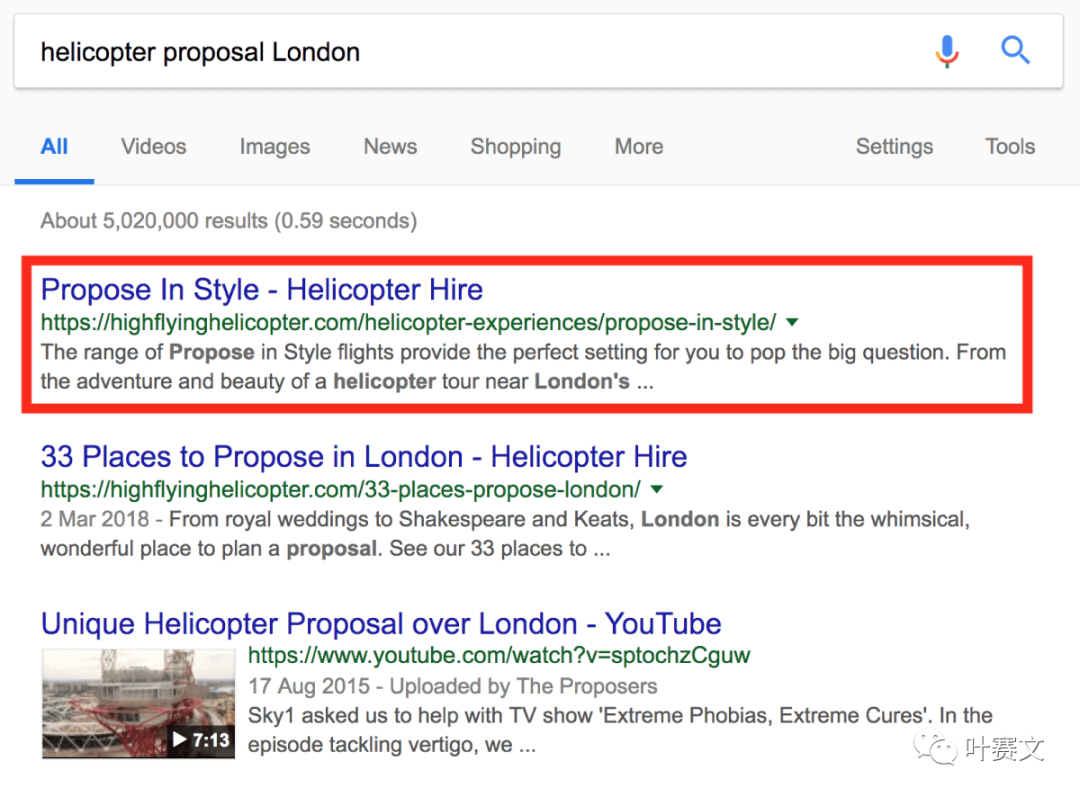This screenshot has height=797, width=1080.
Task: Click the snippet starting 'Sky1 asked us to help'
Action: click(x=620, y=729)
